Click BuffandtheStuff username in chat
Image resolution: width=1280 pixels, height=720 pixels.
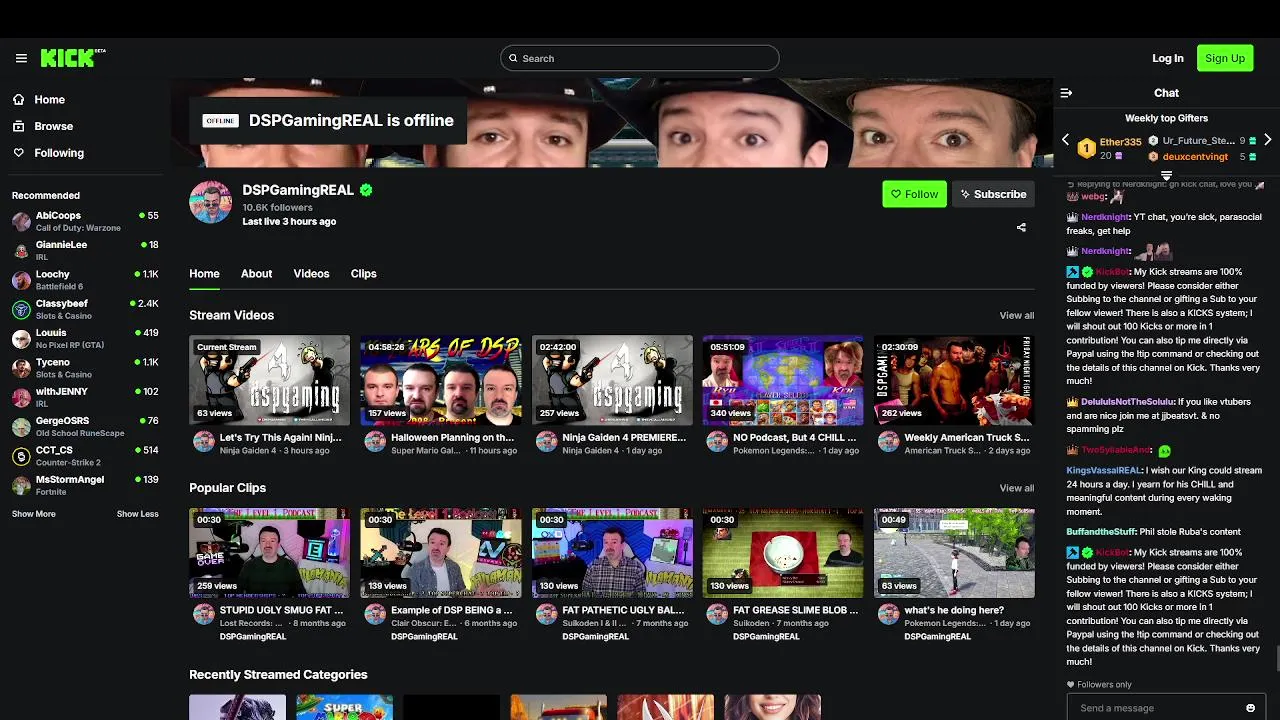[x=1101, y=532]
